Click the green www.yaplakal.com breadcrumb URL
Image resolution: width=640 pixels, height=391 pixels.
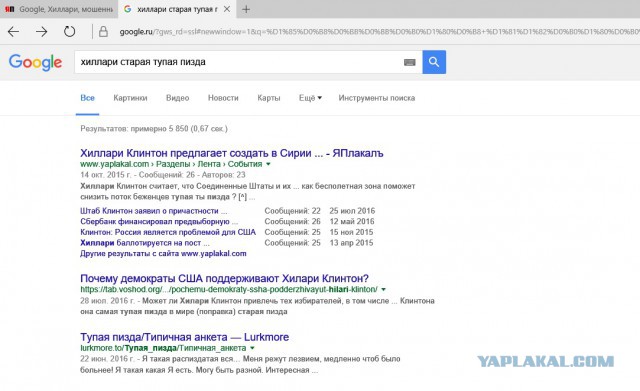point(171,164)
